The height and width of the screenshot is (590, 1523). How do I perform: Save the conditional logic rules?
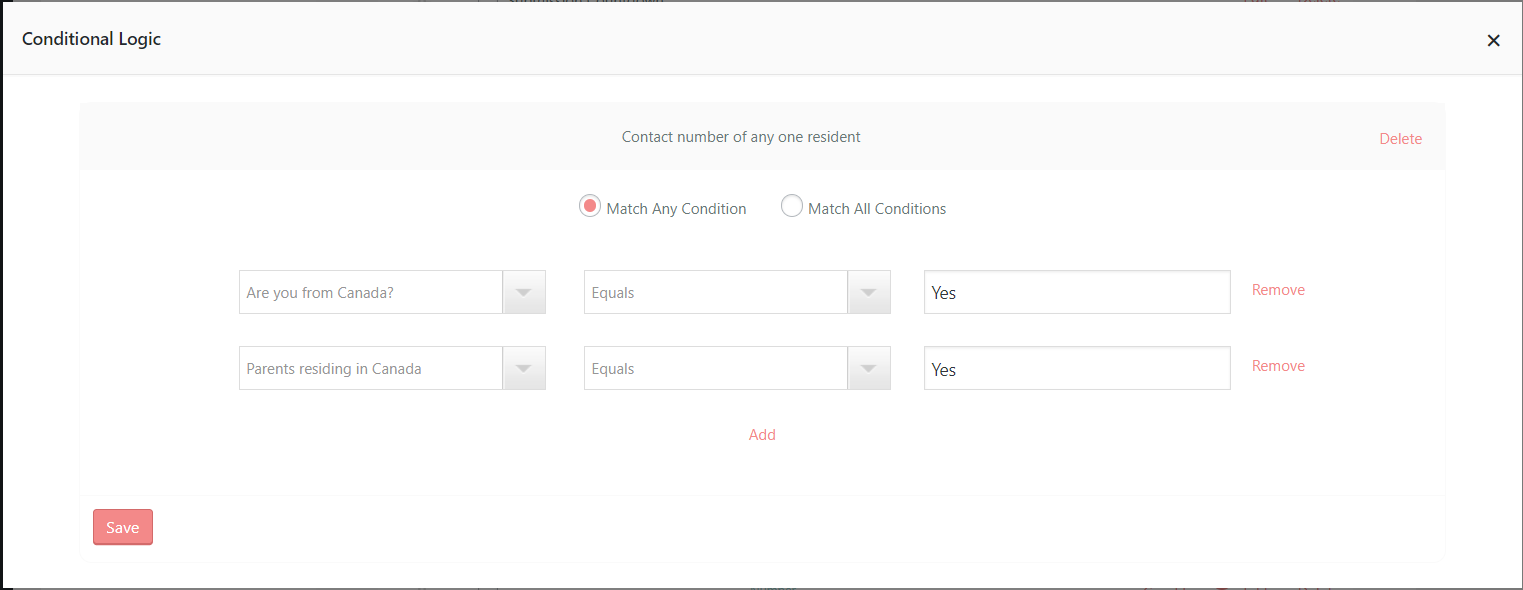click(122, 527)
